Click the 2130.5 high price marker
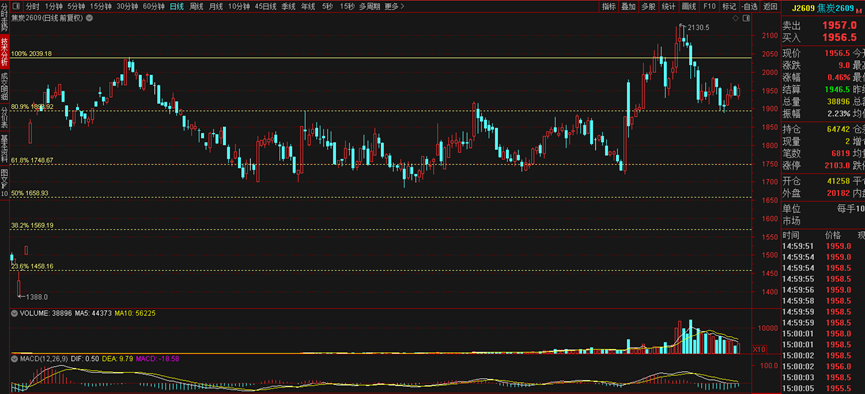This screenshot has height=394, width=865. pos(698,27)
